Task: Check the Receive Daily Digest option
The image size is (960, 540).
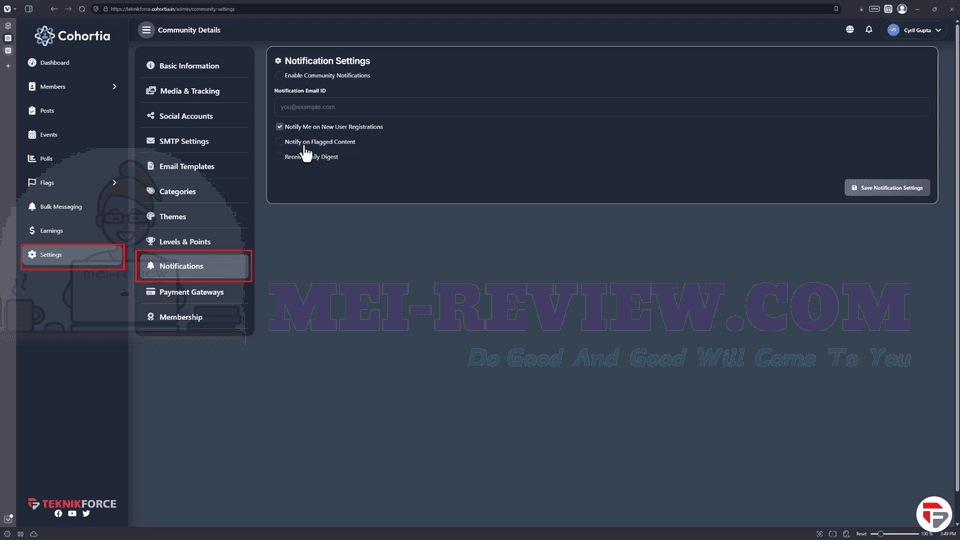Action: [279, 157]
